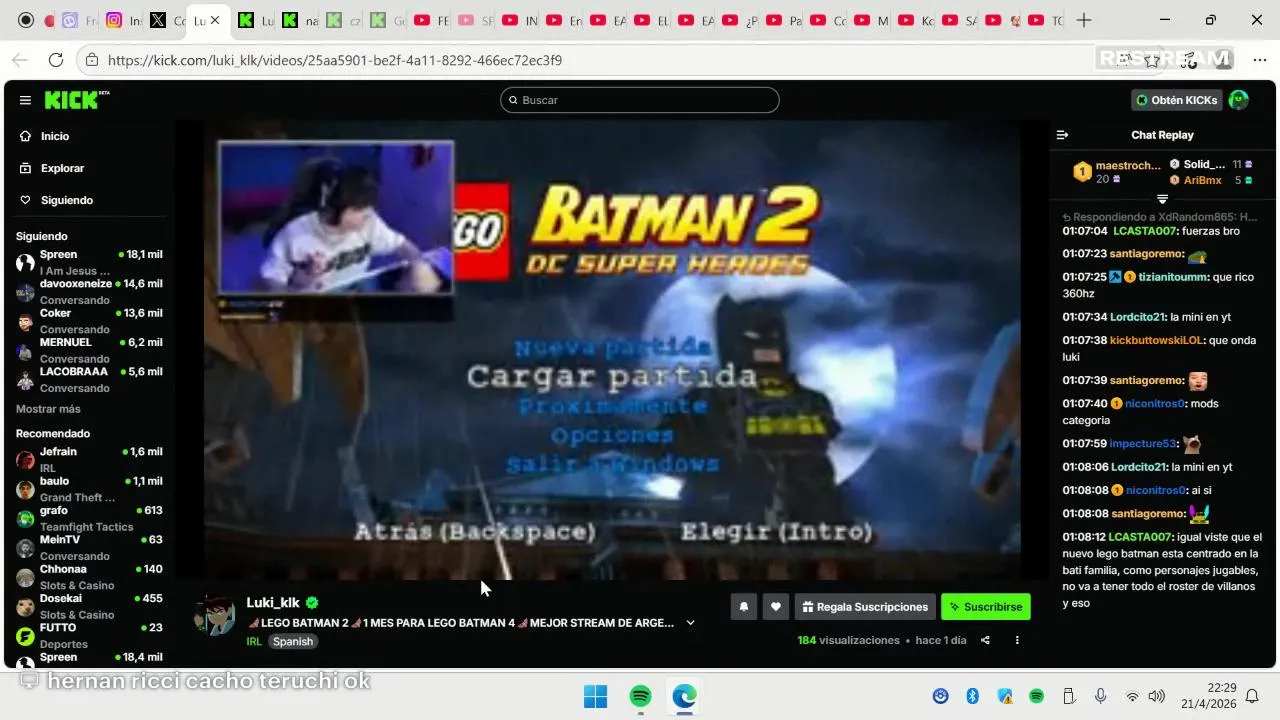Click the microphone tray icon
The image size is (1280, 720).
click(1100, 696)
